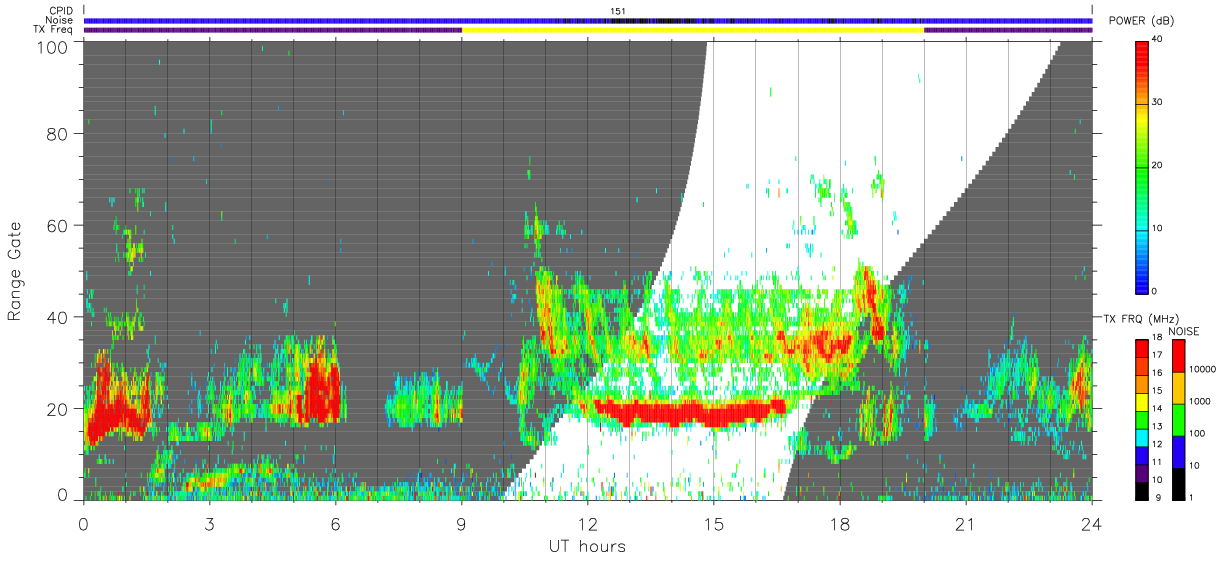Click the 40 label on the POWER color bar
1228x567 pixels.
1157,40
